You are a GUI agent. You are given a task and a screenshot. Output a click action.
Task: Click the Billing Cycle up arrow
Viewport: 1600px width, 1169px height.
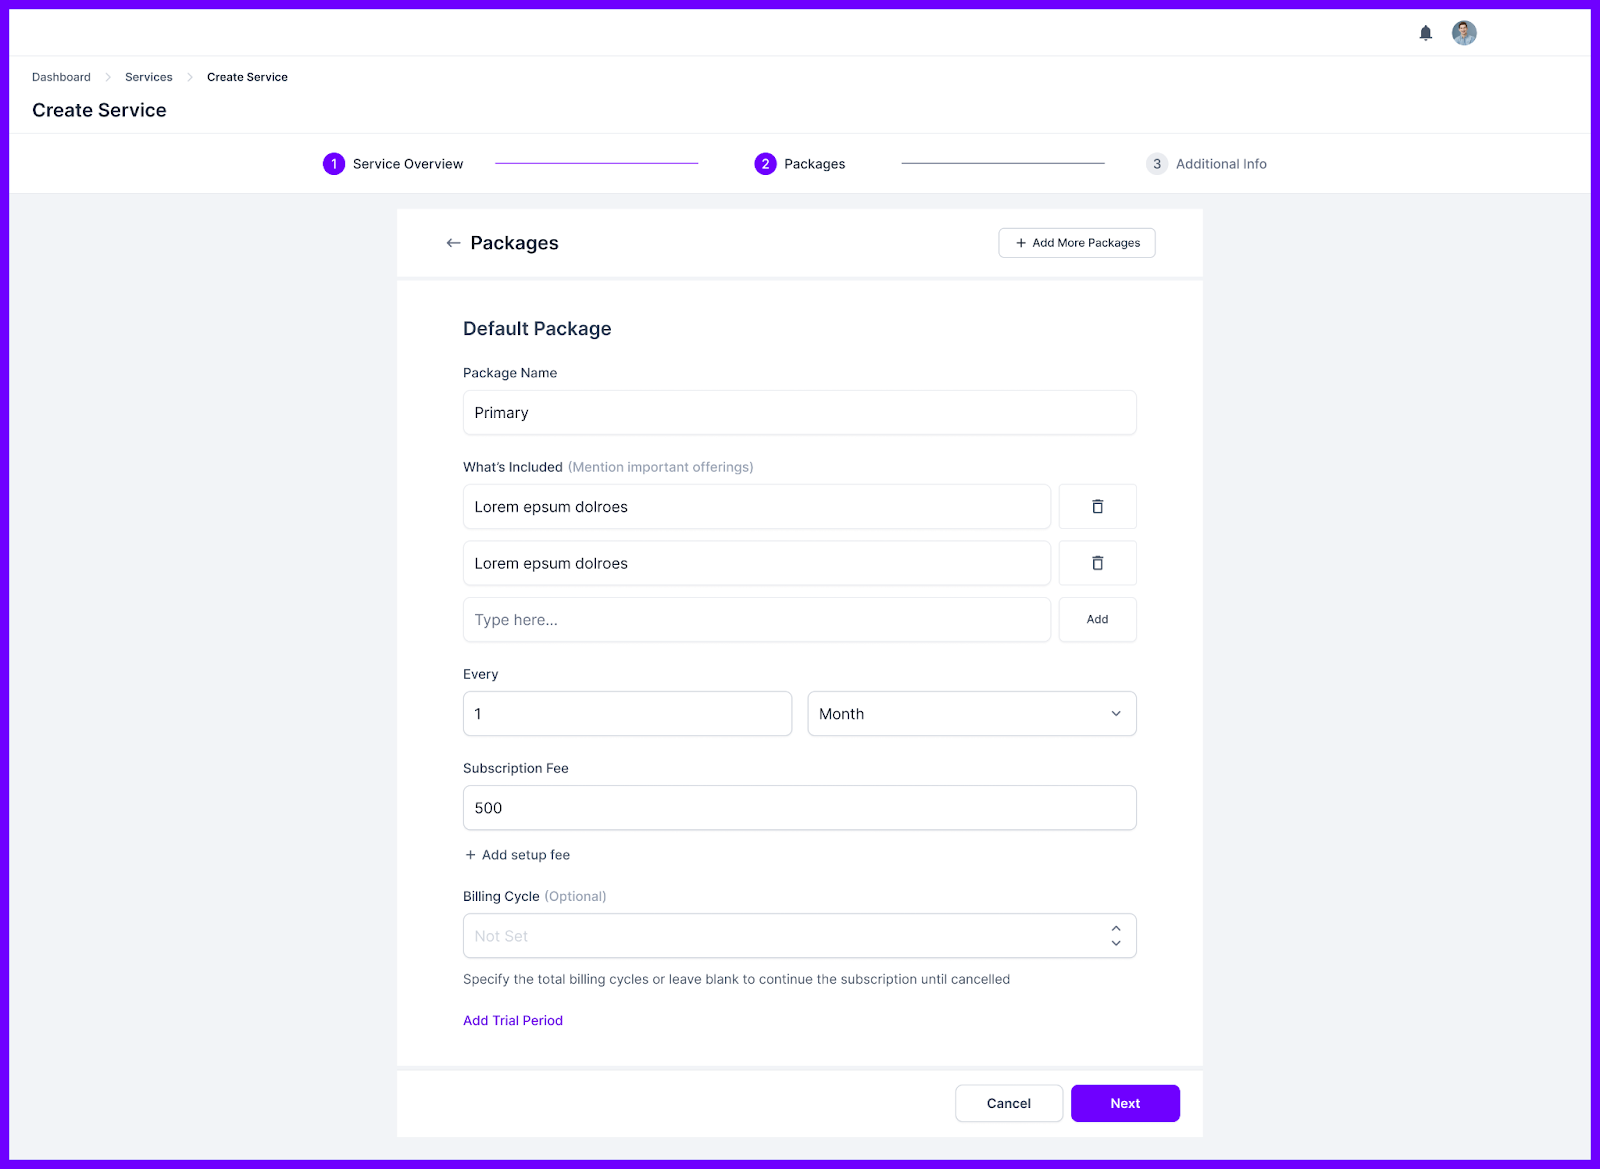1115,929
